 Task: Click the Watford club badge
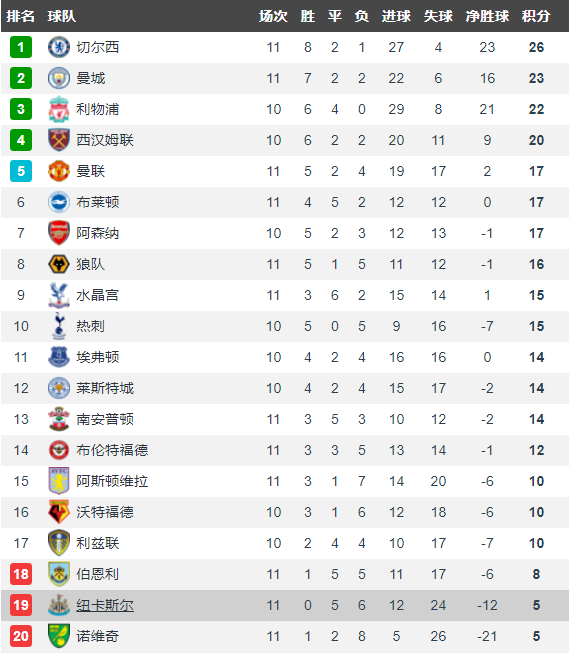58,512
